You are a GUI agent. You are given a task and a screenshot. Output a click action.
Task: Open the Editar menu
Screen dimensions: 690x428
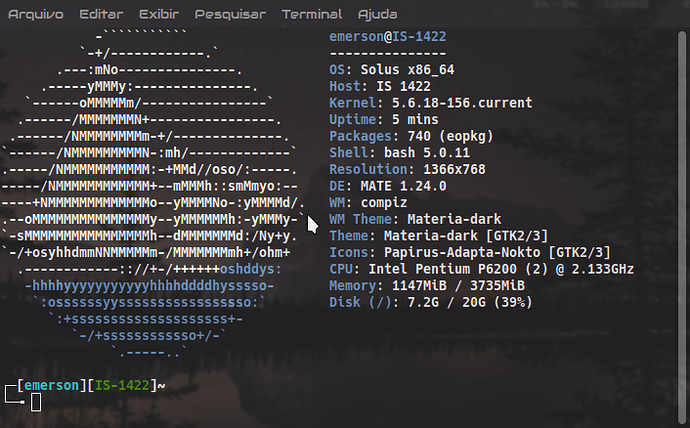101,15
